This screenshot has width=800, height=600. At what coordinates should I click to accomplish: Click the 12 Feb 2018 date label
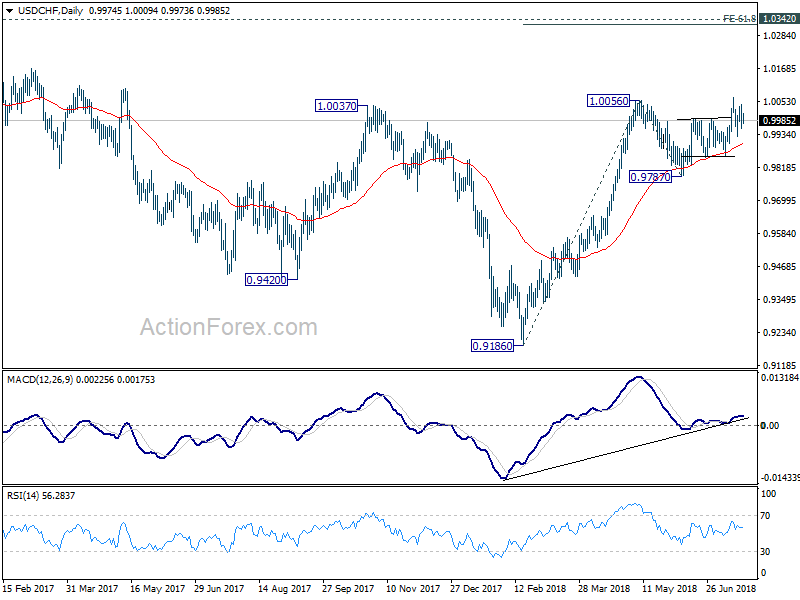coord(540,588)
